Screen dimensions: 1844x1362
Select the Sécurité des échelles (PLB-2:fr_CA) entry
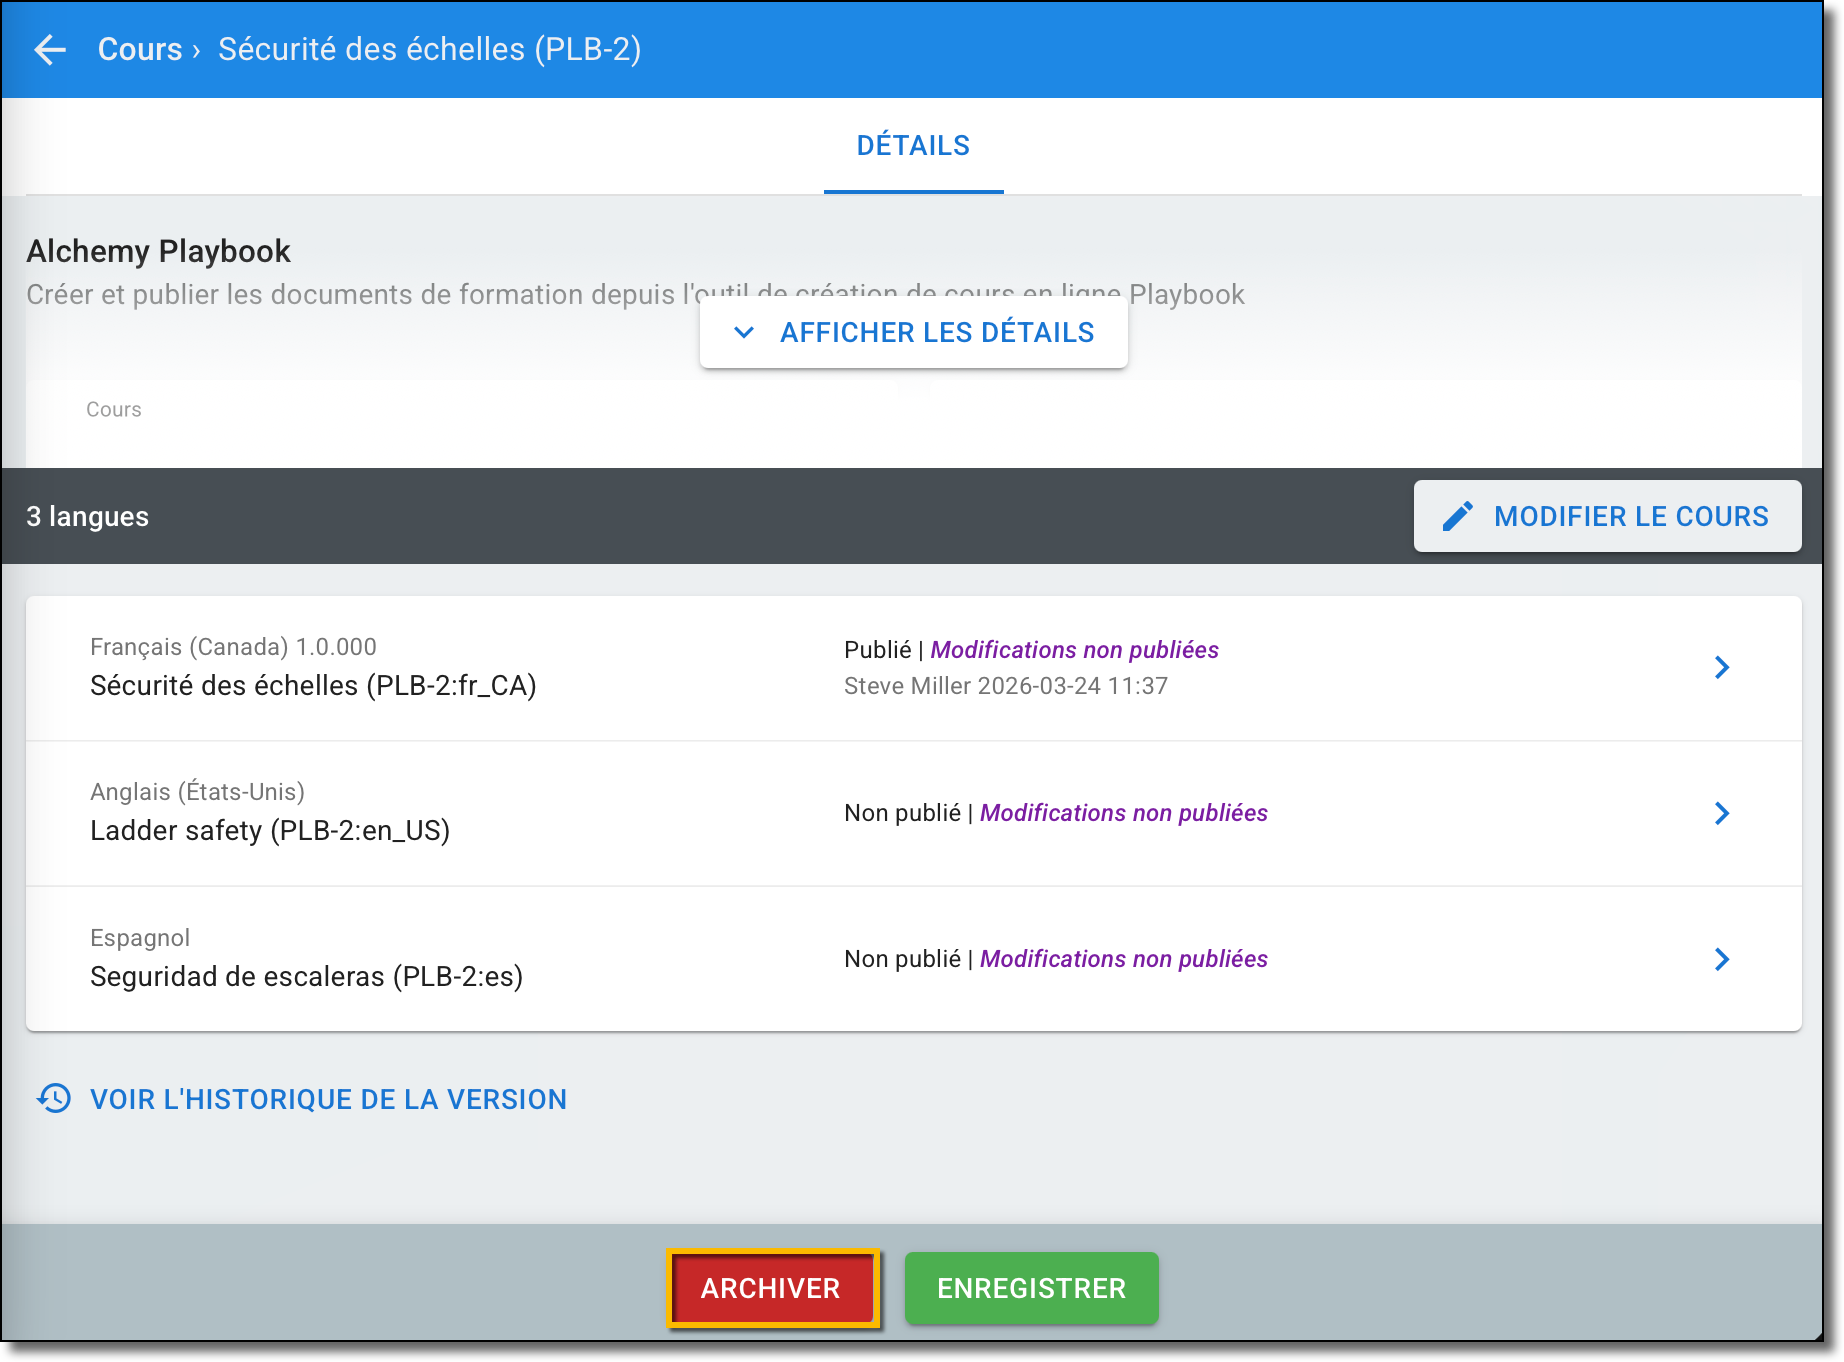[313, 686]
